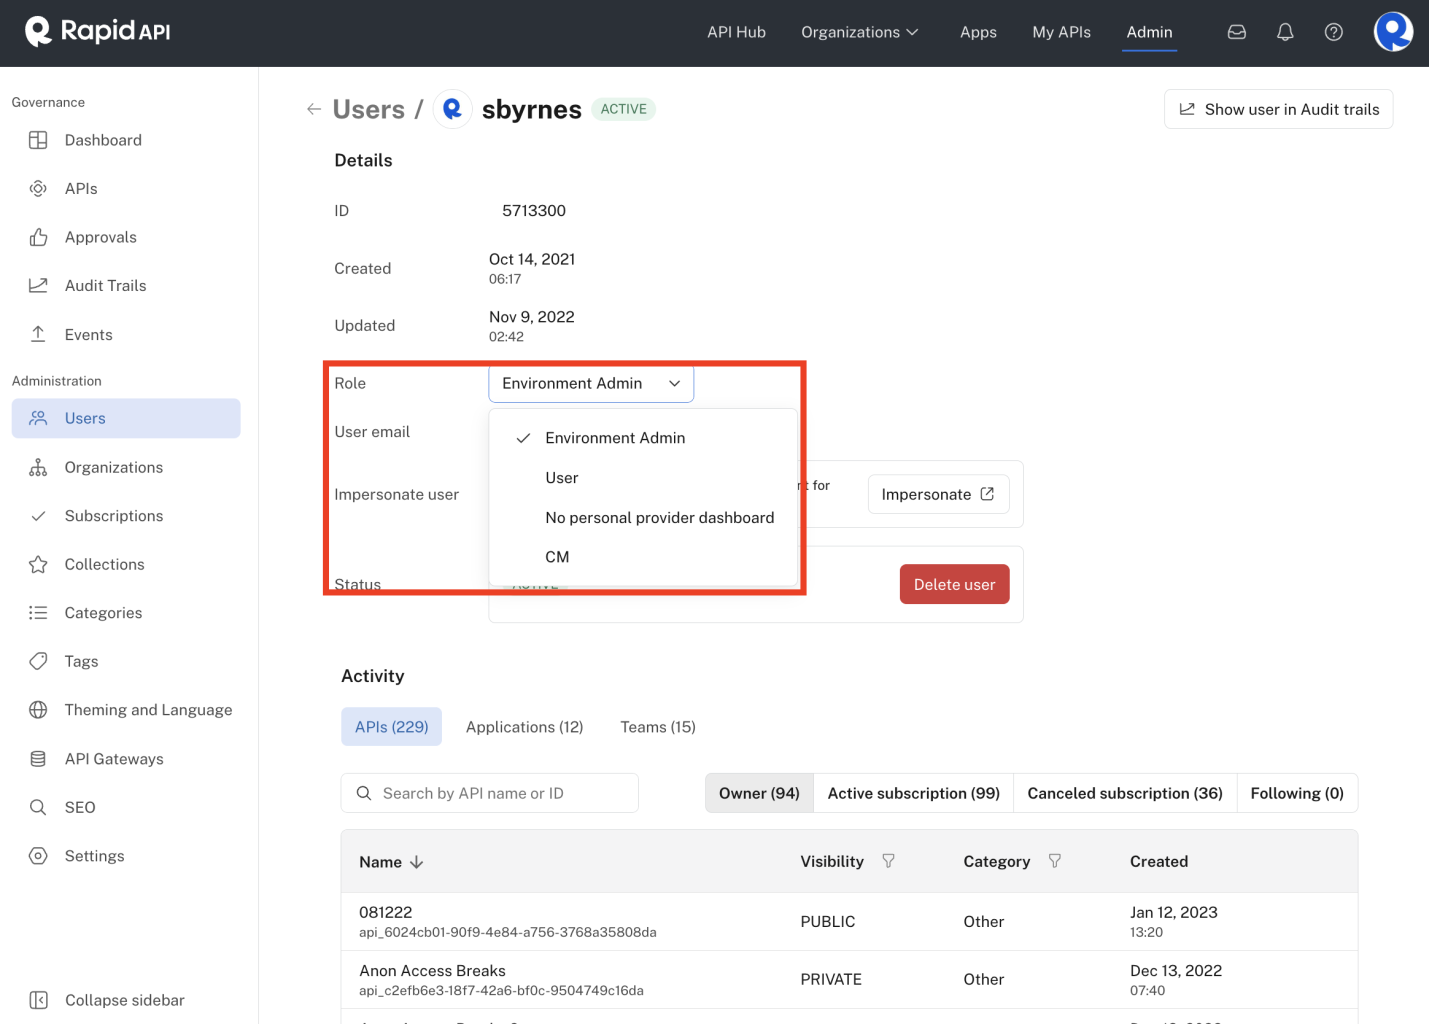
Task: Click PRIVATE visibility of Anon Access Breaks
Action: pyautogui.click(x=830, y=980)
